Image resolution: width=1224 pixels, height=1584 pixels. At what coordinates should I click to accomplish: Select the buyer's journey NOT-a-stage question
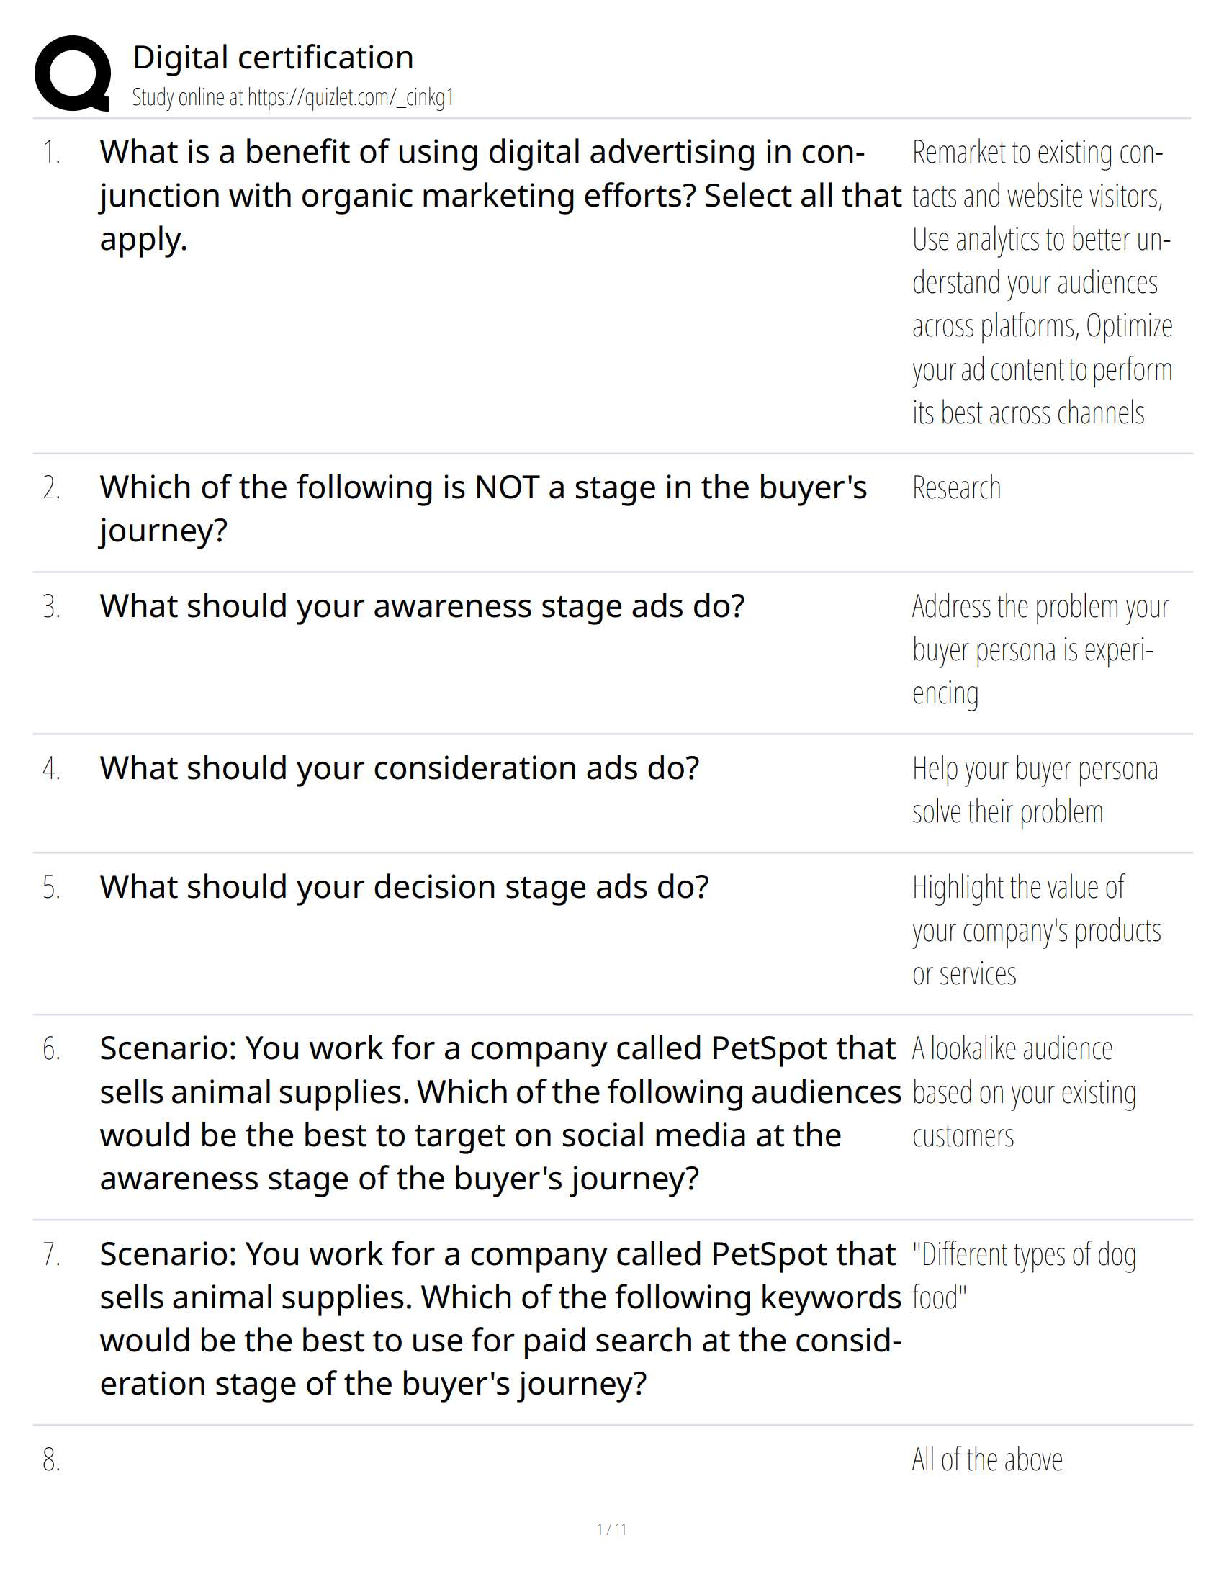483,508
